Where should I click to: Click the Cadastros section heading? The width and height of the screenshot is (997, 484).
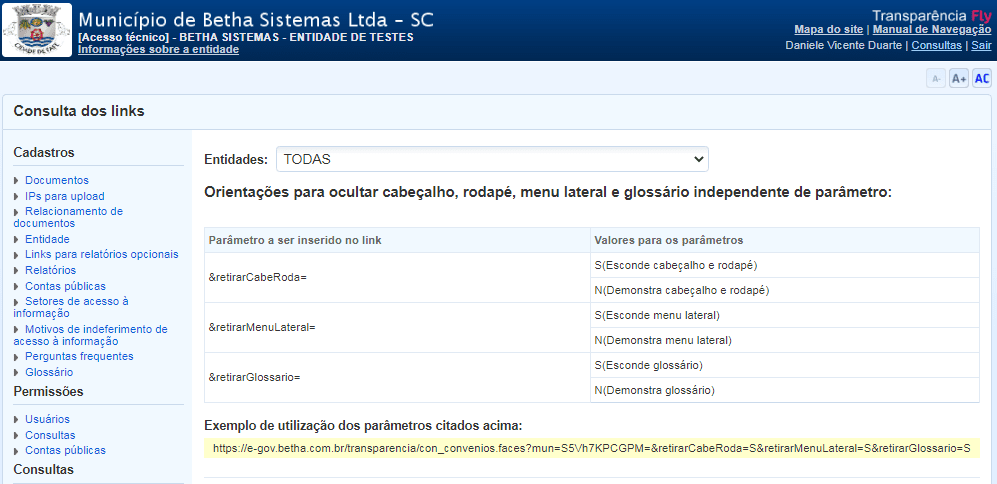pyautogui.click(x=44, y=153)
